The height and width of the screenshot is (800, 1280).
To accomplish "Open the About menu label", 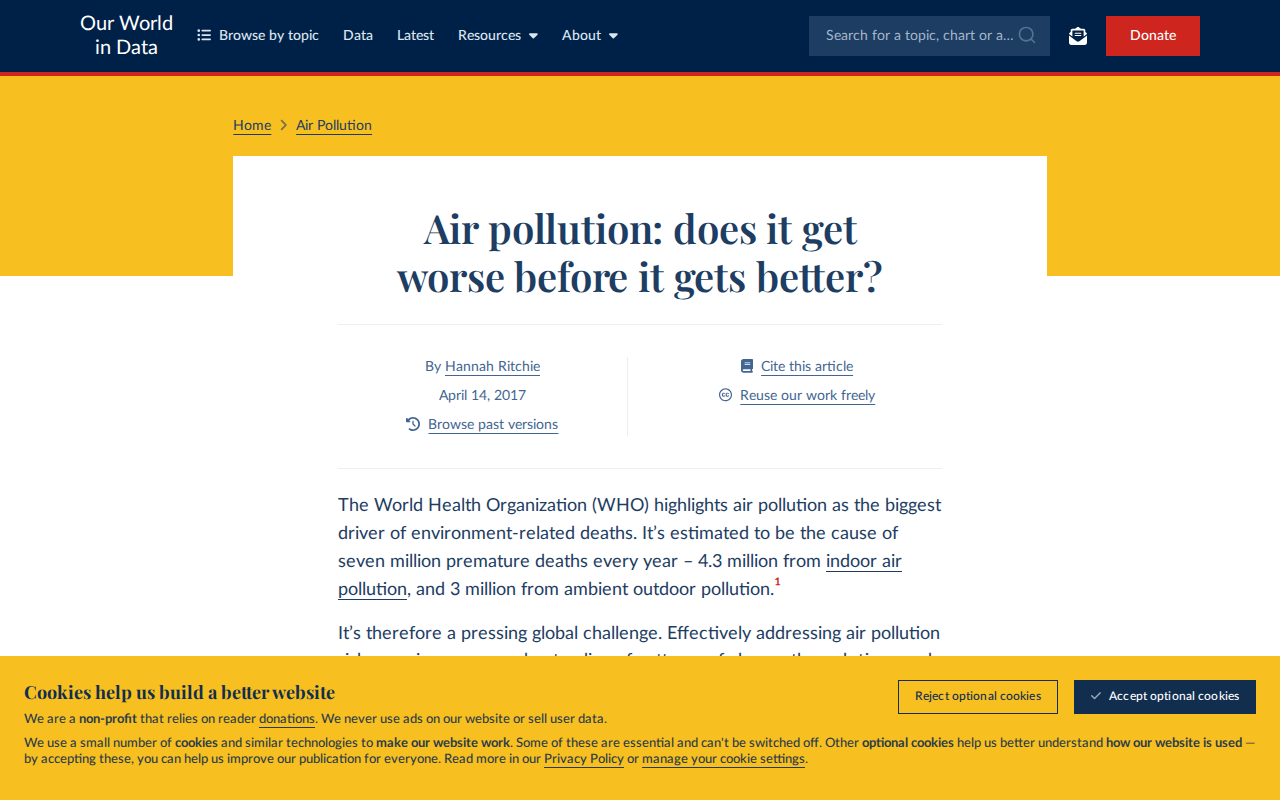I will pyautogui.click(x=581, y=35).
